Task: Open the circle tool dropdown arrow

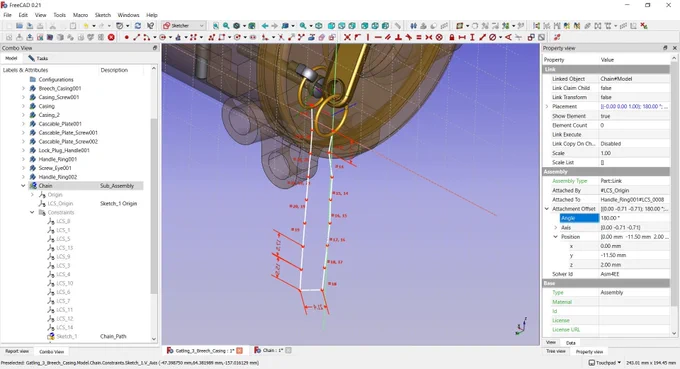Action: click(170, 37)
